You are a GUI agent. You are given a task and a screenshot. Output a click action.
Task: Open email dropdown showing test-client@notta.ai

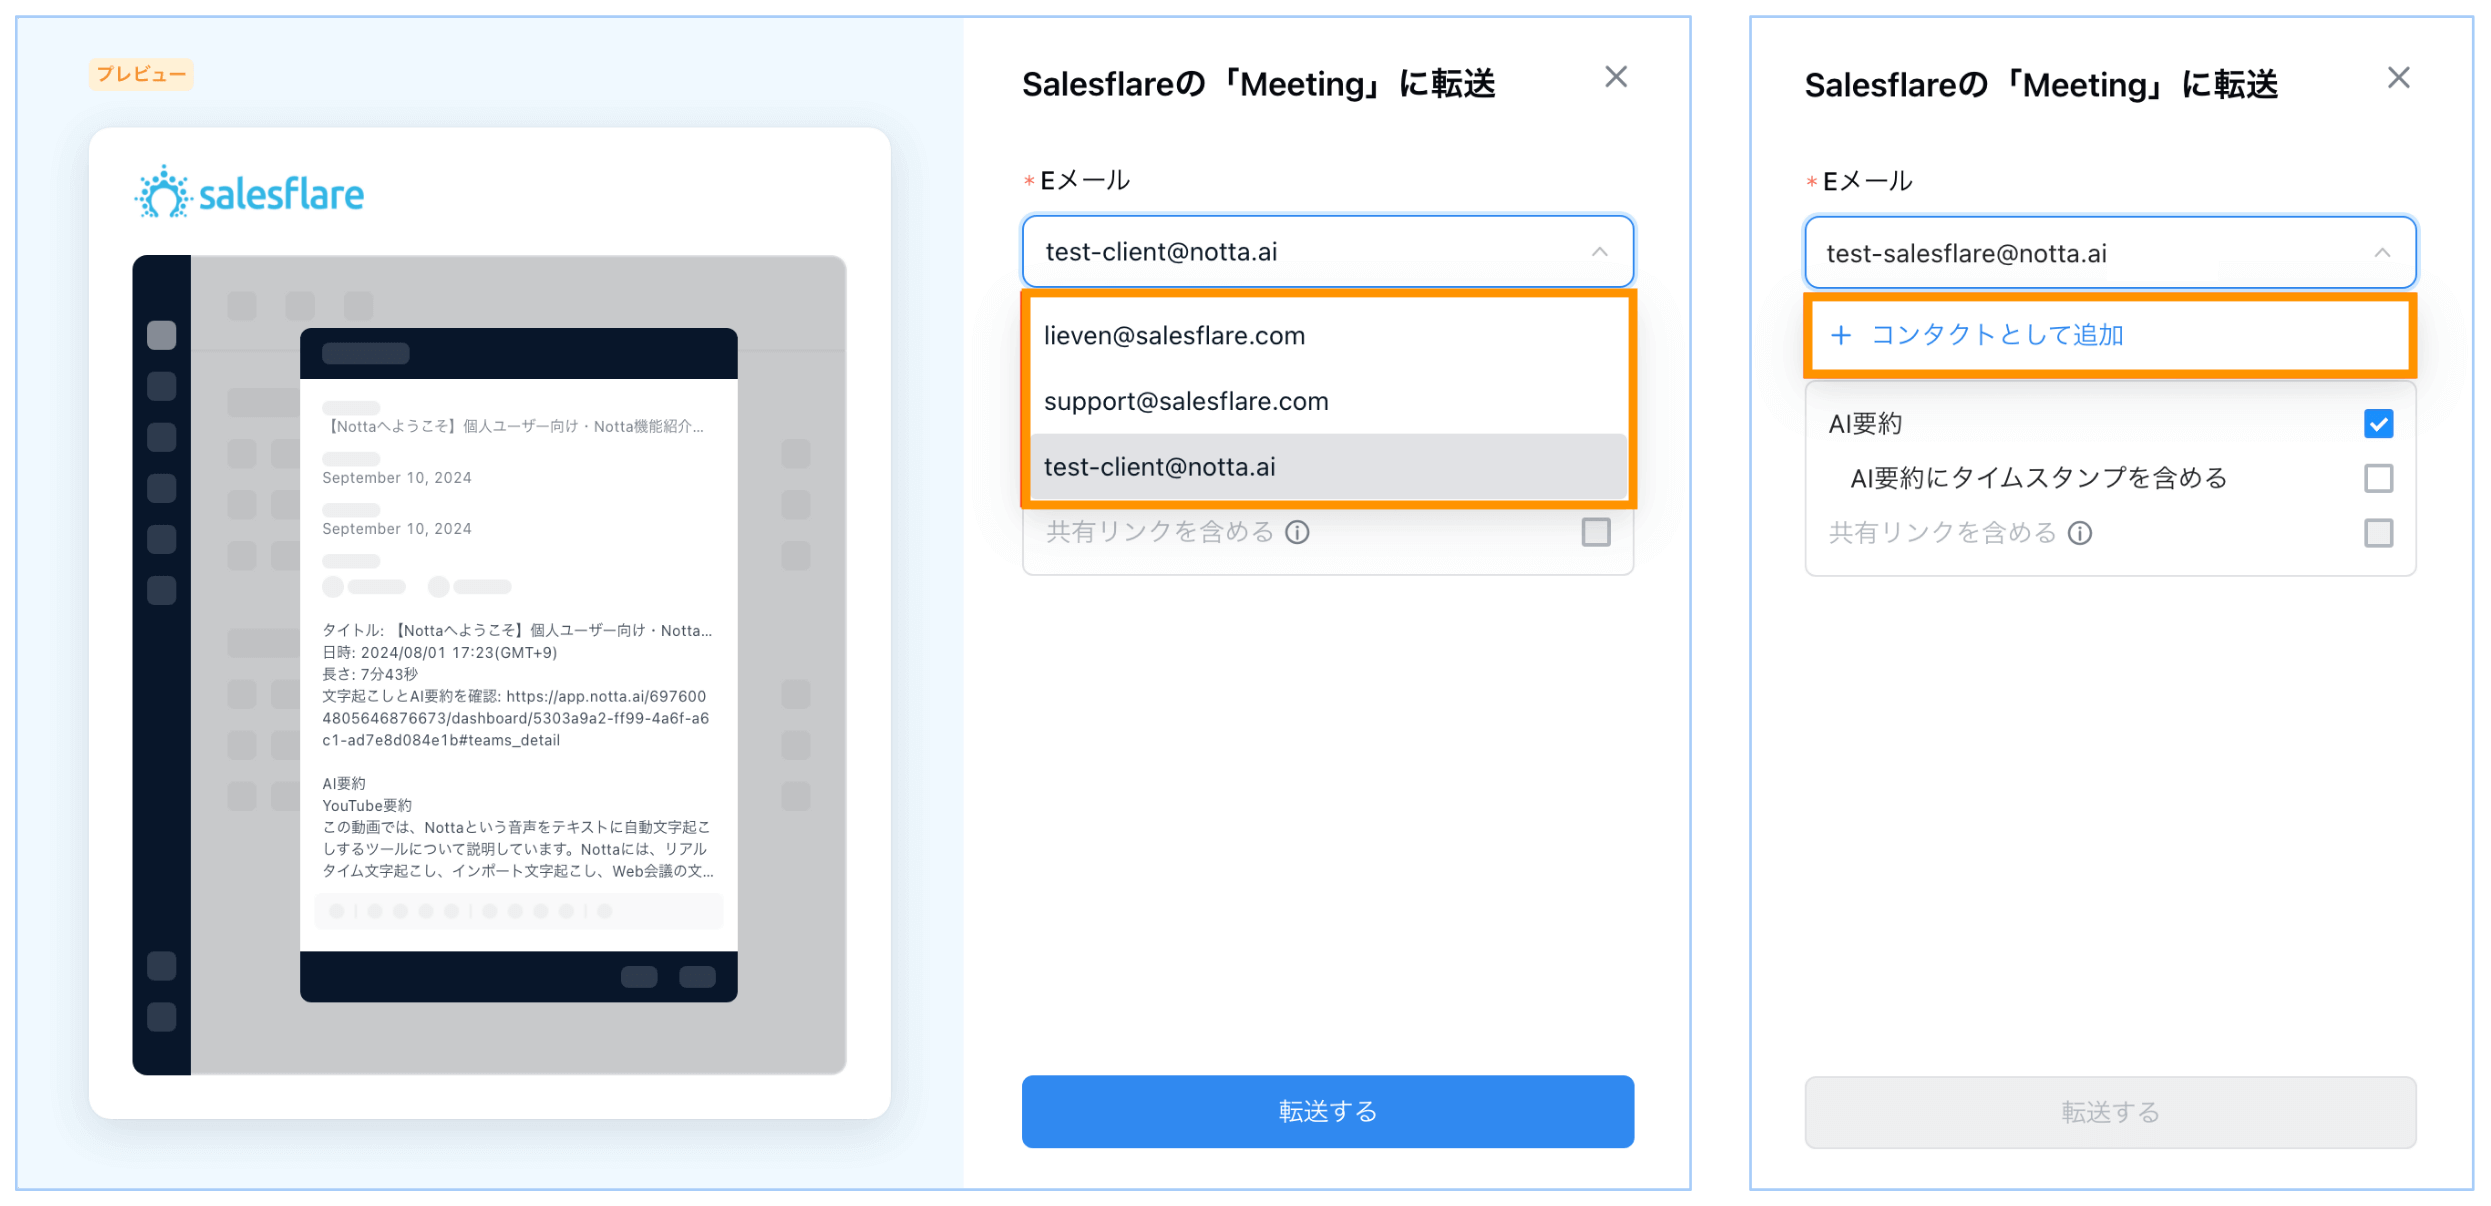point(1327,252)
